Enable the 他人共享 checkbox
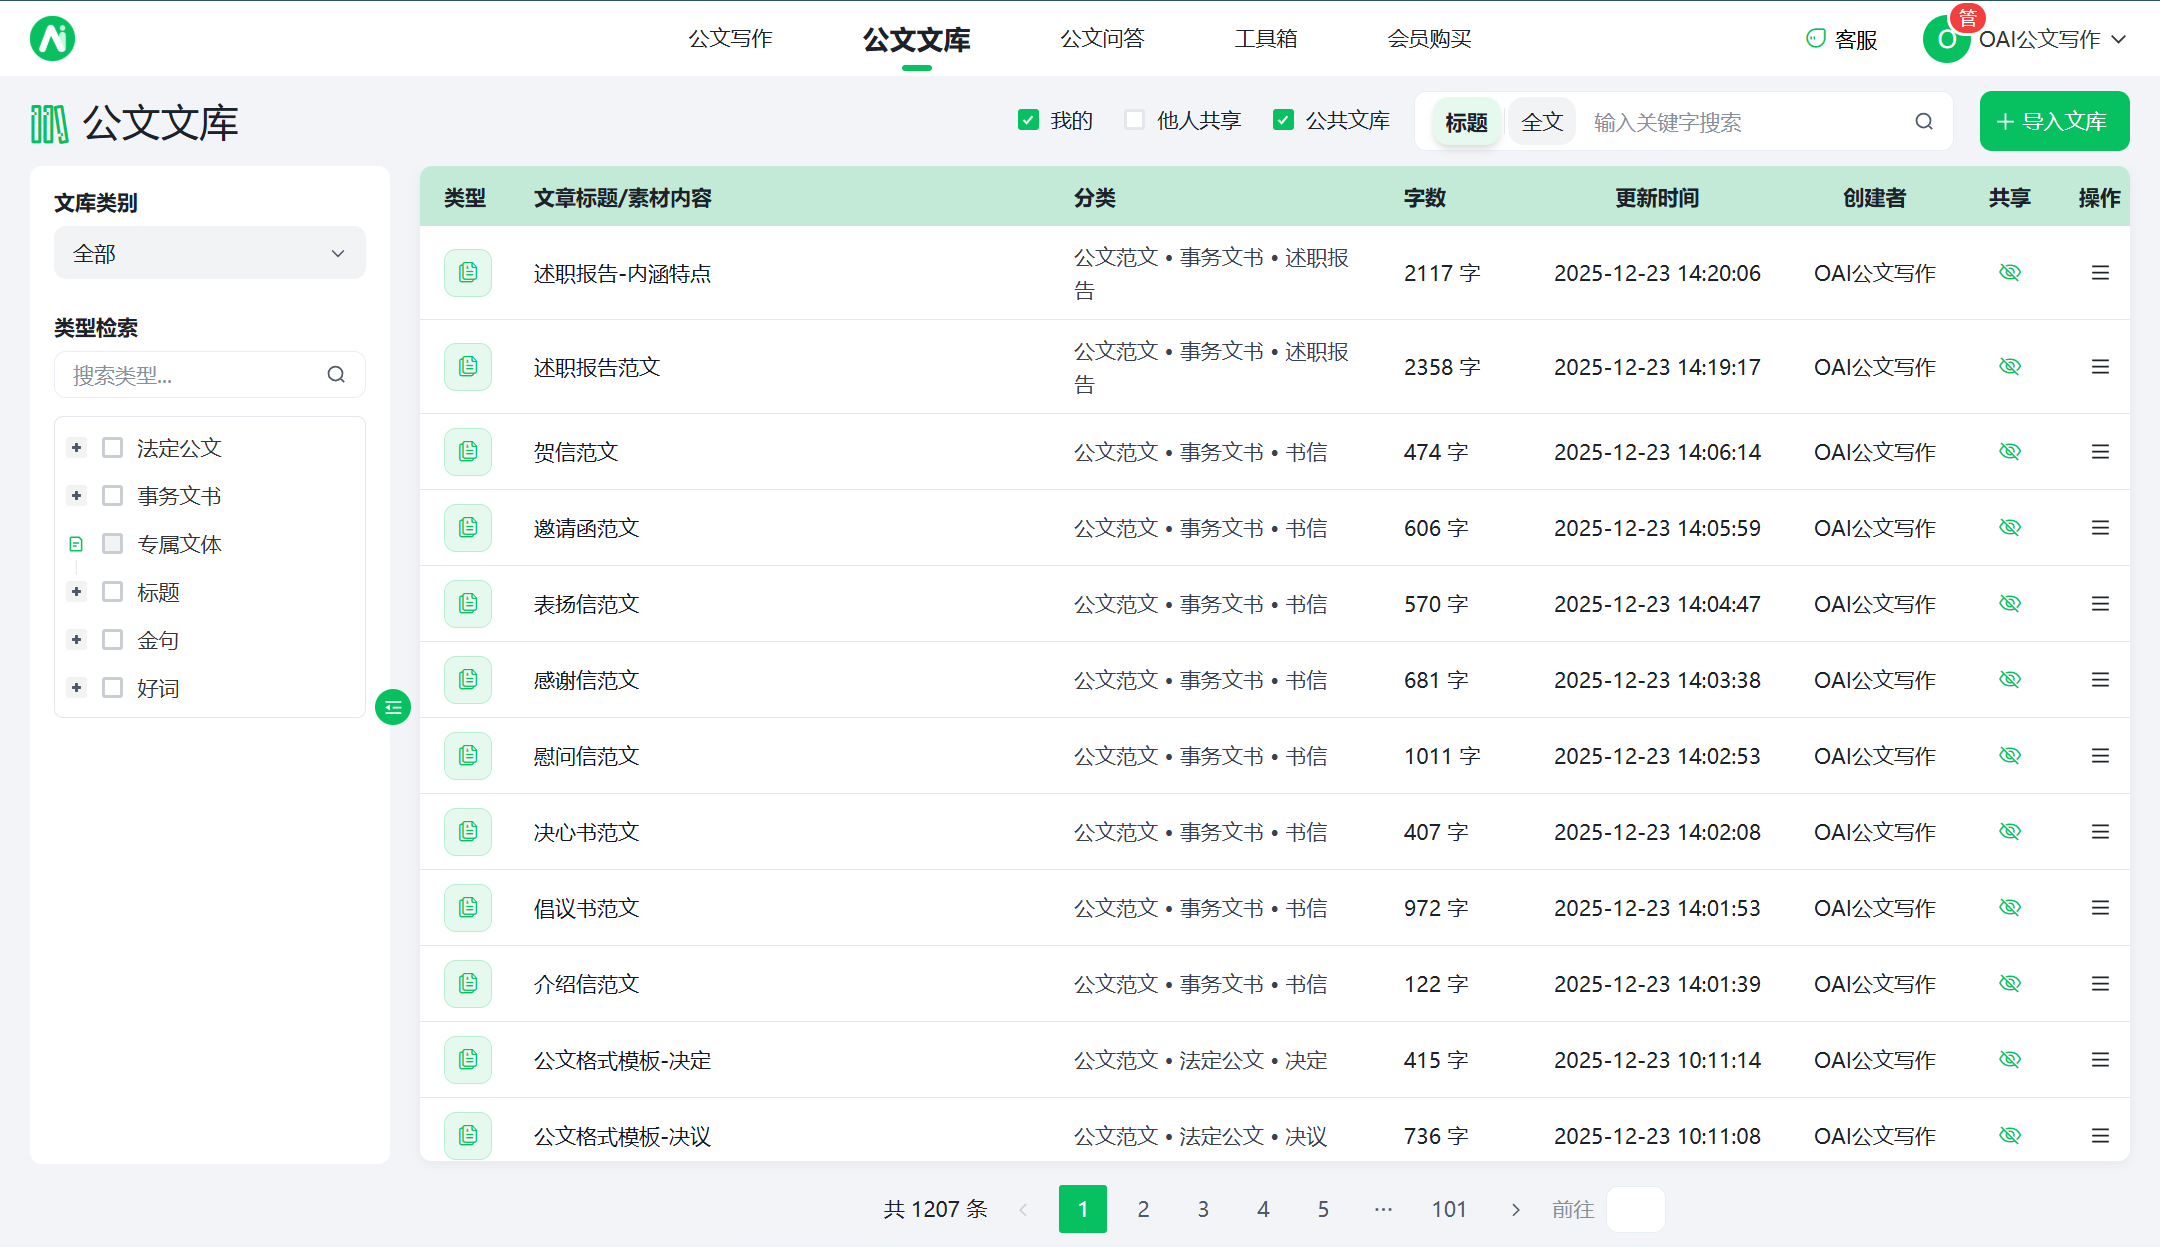 coord(1133,119)
